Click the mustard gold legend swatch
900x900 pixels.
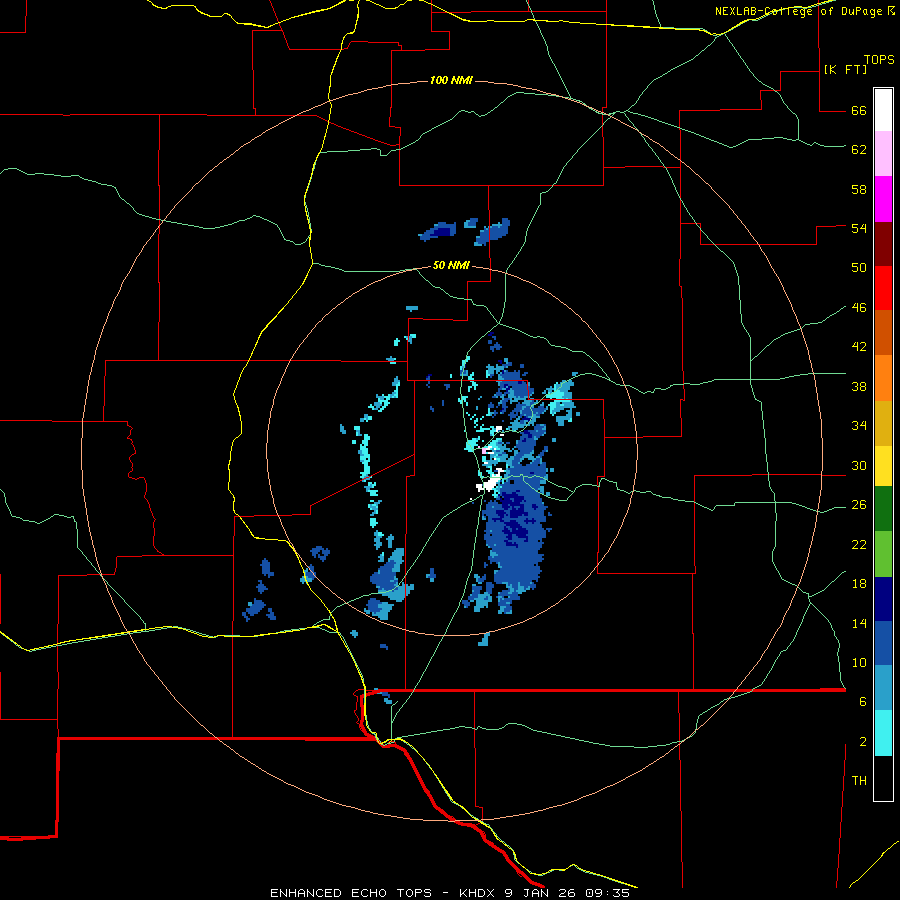click(x=883, y=423)
